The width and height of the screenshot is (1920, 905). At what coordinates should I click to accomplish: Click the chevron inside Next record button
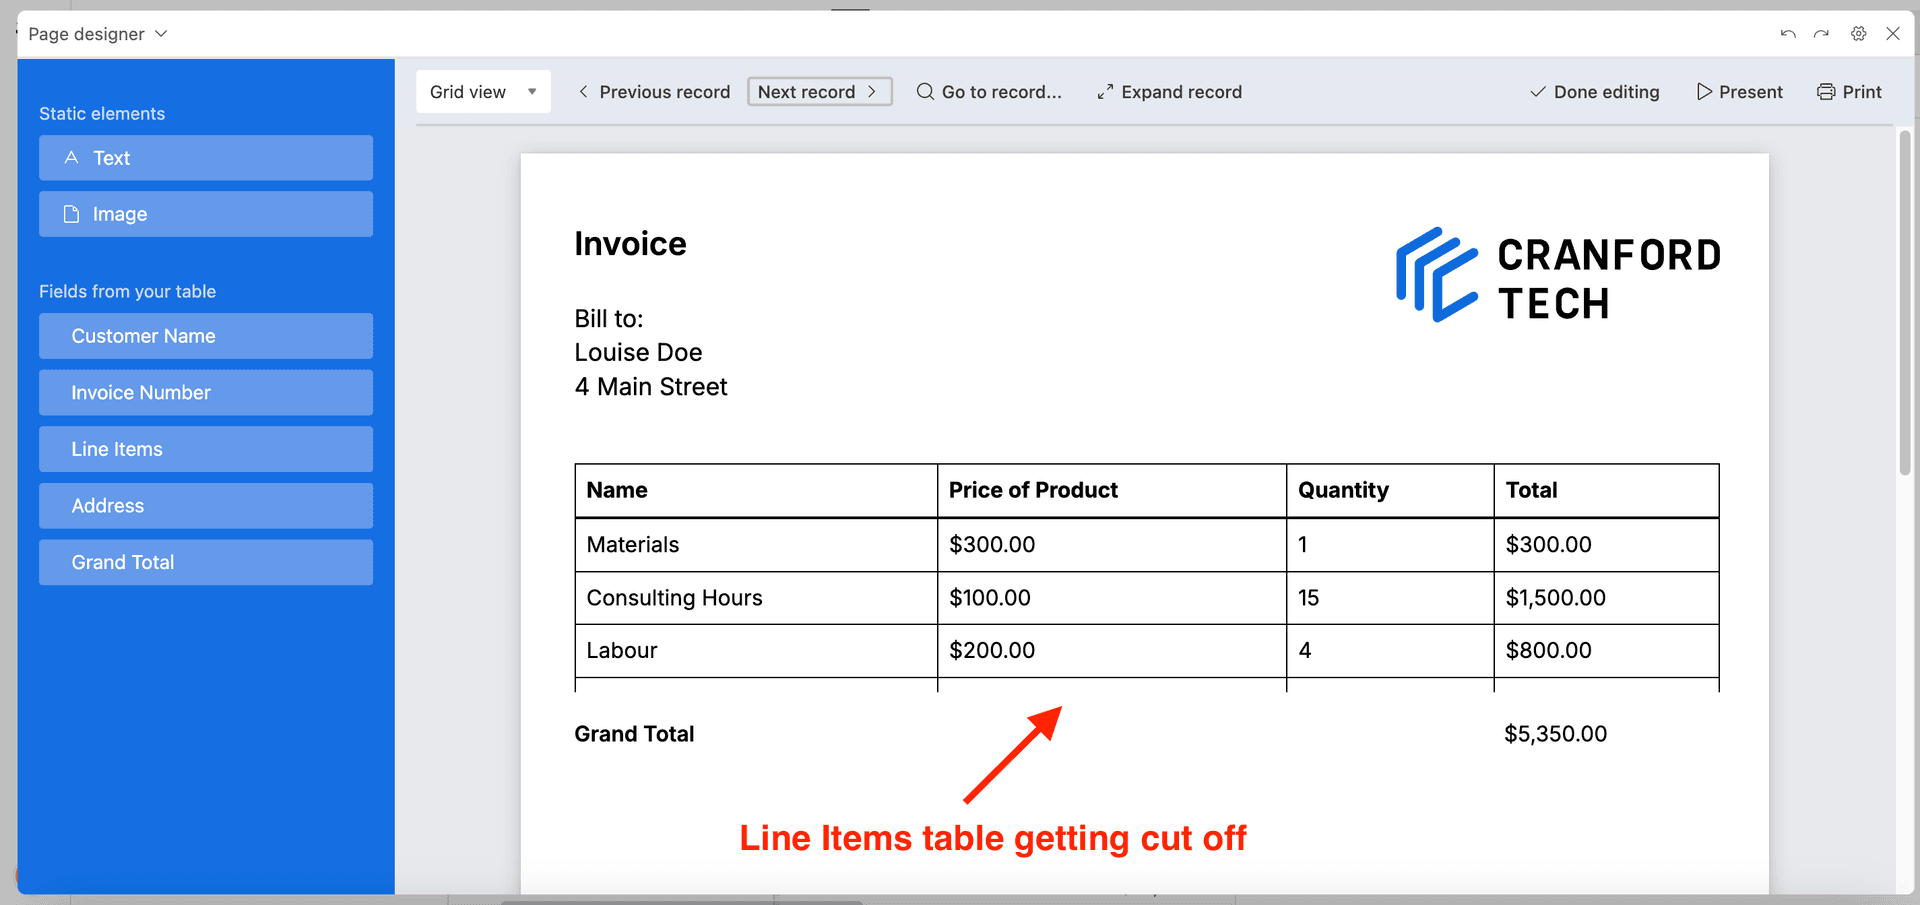[873, 91]
